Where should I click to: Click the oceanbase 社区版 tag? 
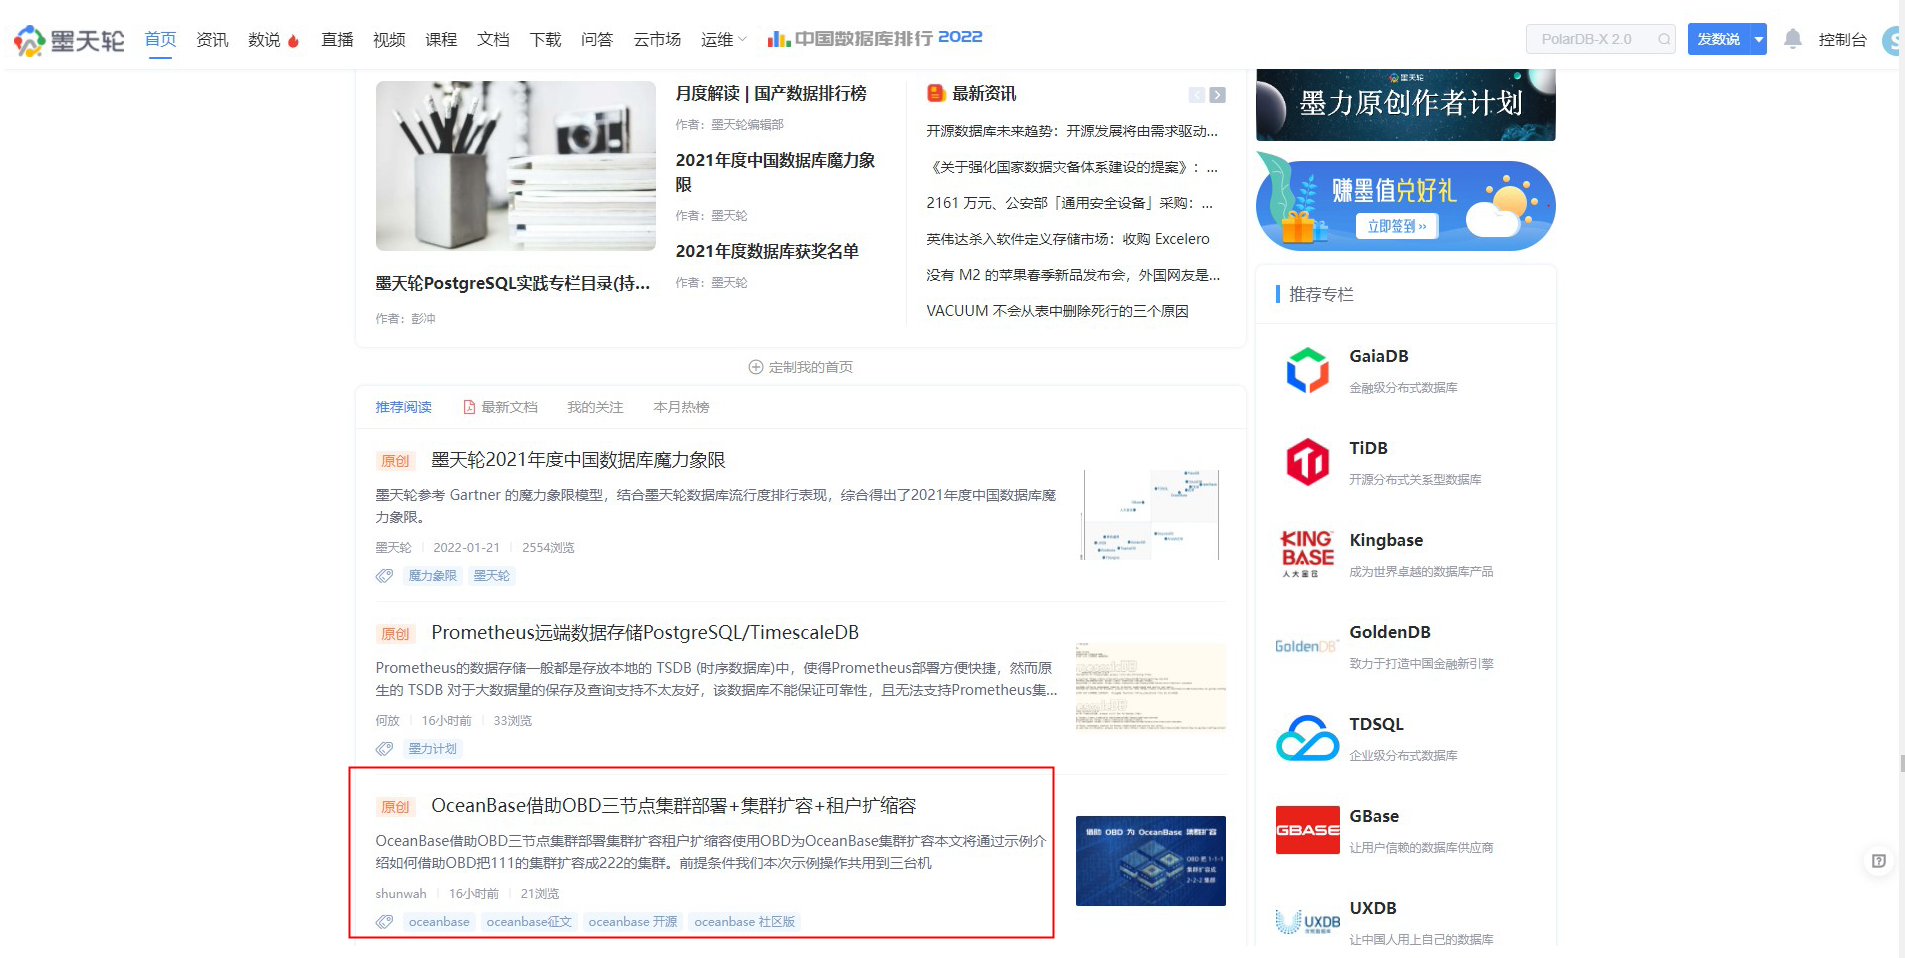744,922
